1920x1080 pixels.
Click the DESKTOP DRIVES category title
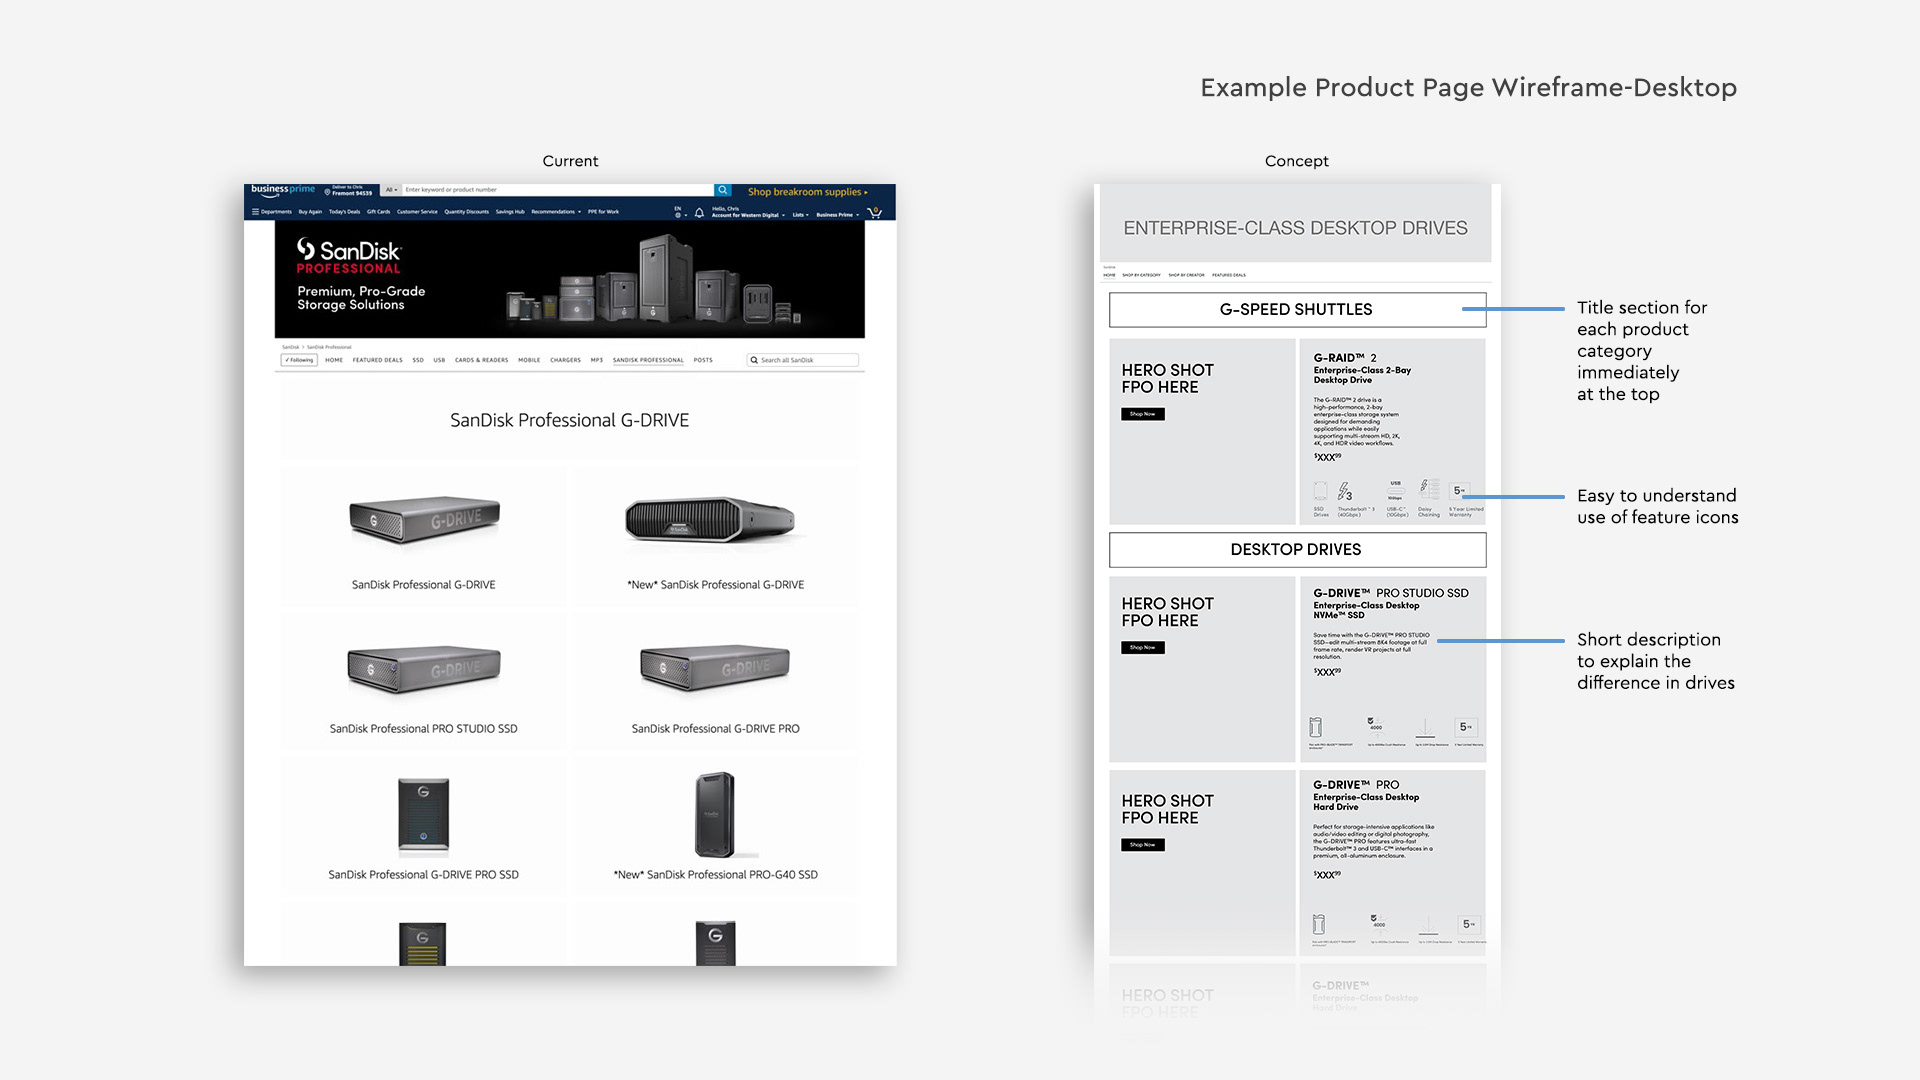tap(1296, 550)
